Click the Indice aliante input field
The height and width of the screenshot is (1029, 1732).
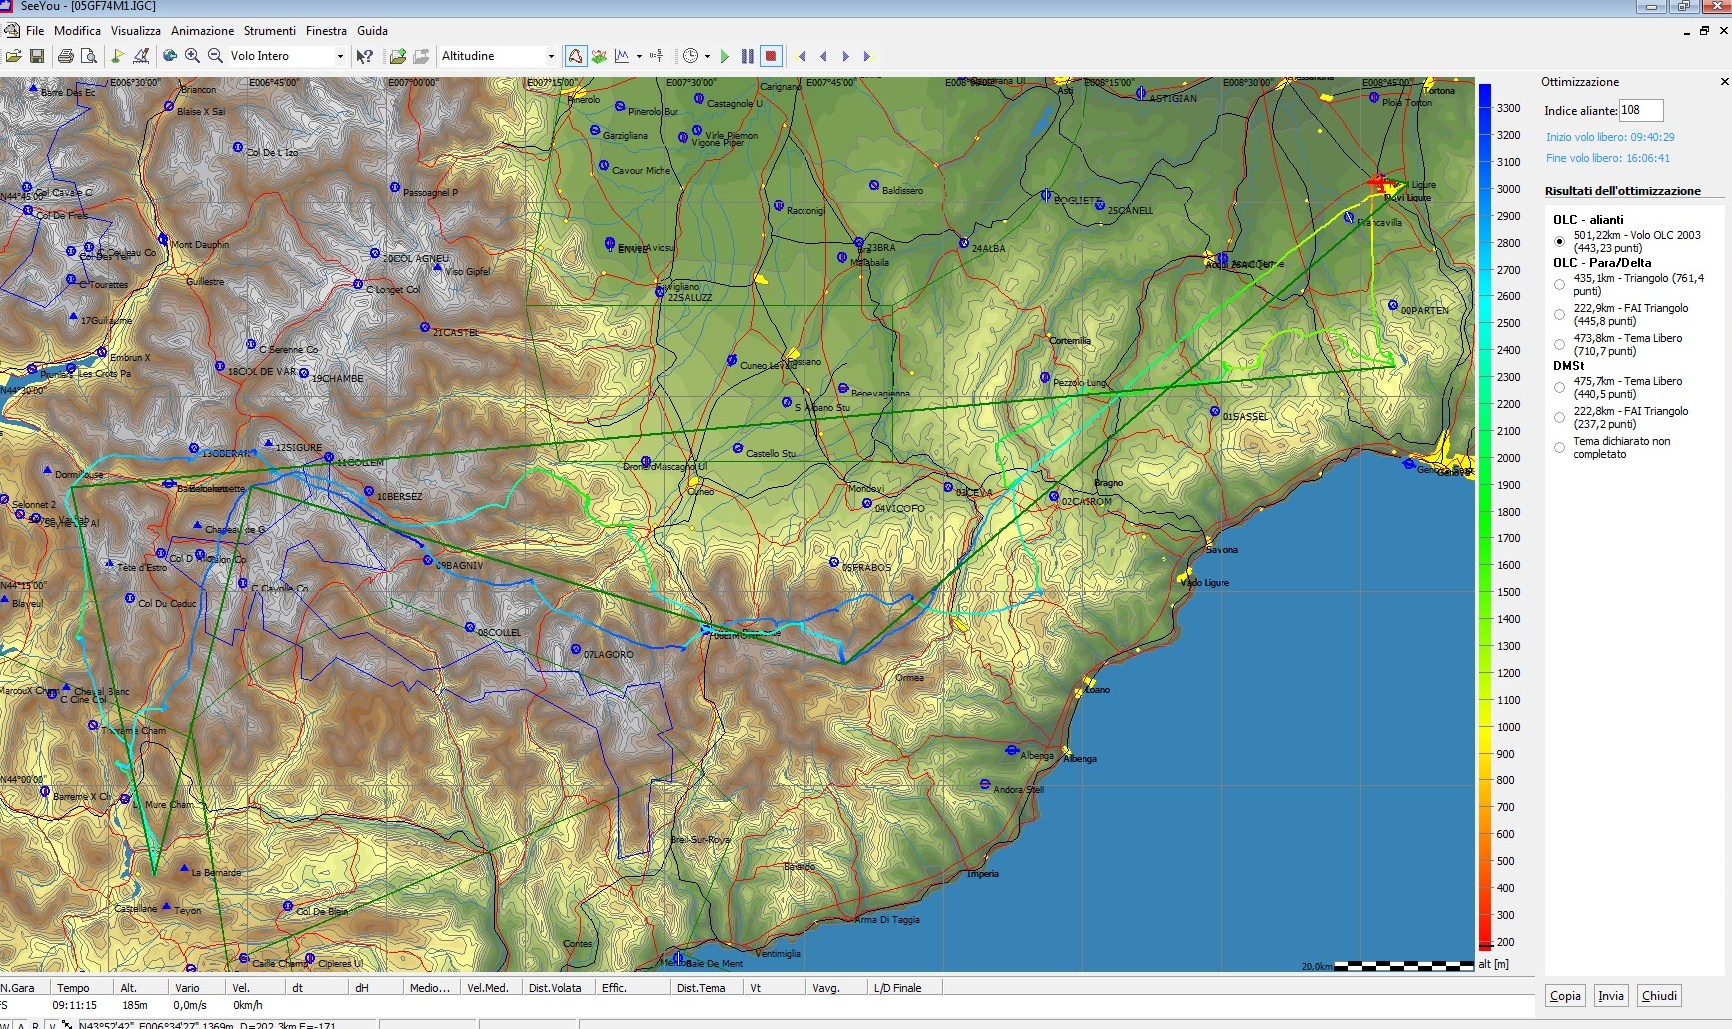1640,111
